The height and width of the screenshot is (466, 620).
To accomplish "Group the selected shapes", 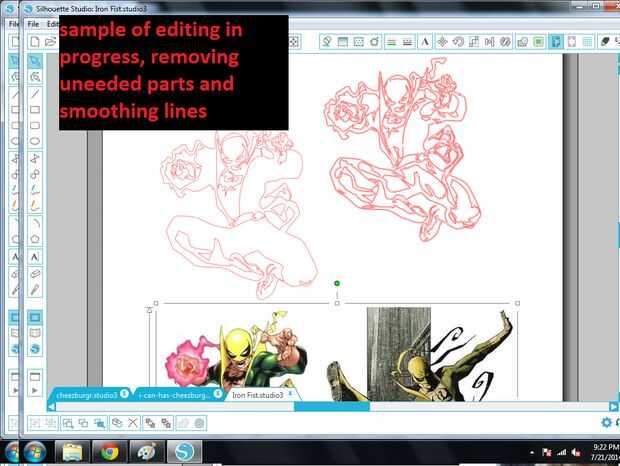I will pyautogui.click(x=35, y=423).
